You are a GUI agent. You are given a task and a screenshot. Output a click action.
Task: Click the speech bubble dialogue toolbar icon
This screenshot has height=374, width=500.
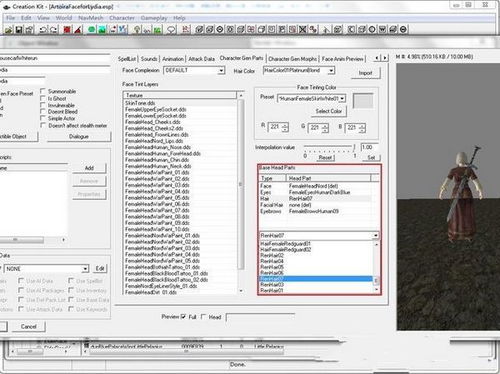(x=171, y=30)
